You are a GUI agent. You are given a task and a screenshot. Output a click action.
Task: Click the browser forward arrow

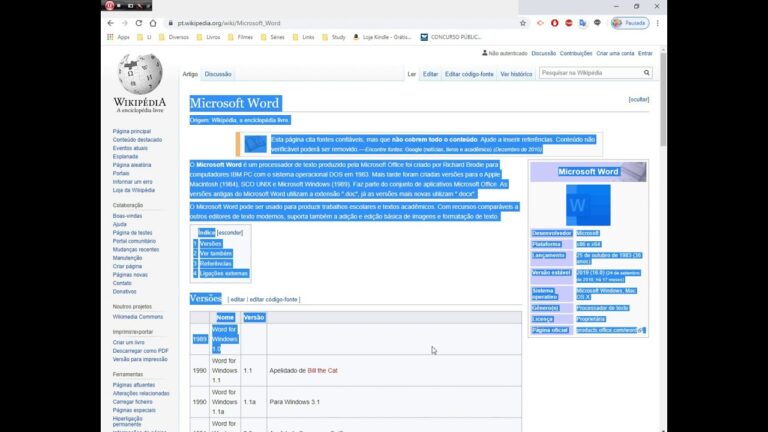(x=124, y=23)
